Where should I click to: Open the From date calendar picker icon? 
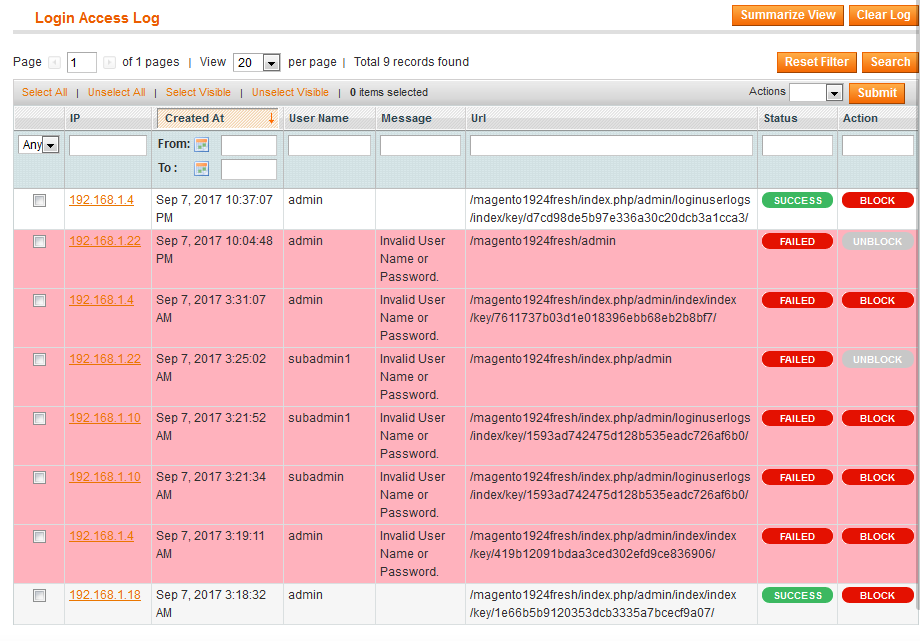(x=201, y=145)
